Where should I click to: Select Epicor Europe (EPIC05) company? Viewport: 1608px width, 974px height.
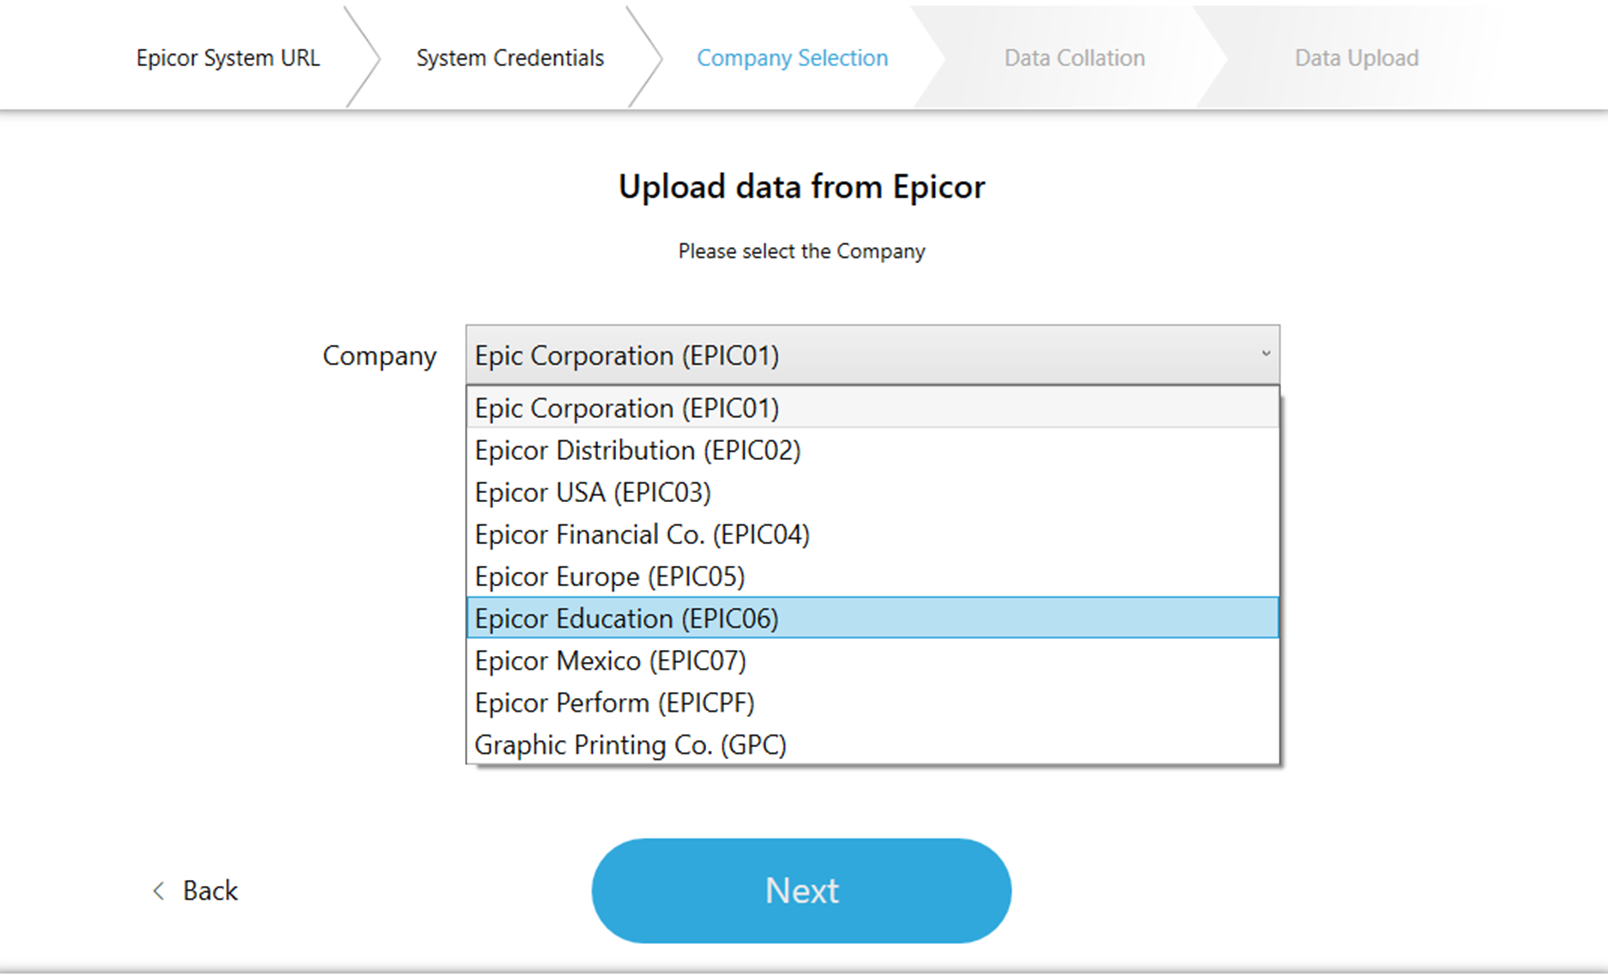[x=610, y=577]
